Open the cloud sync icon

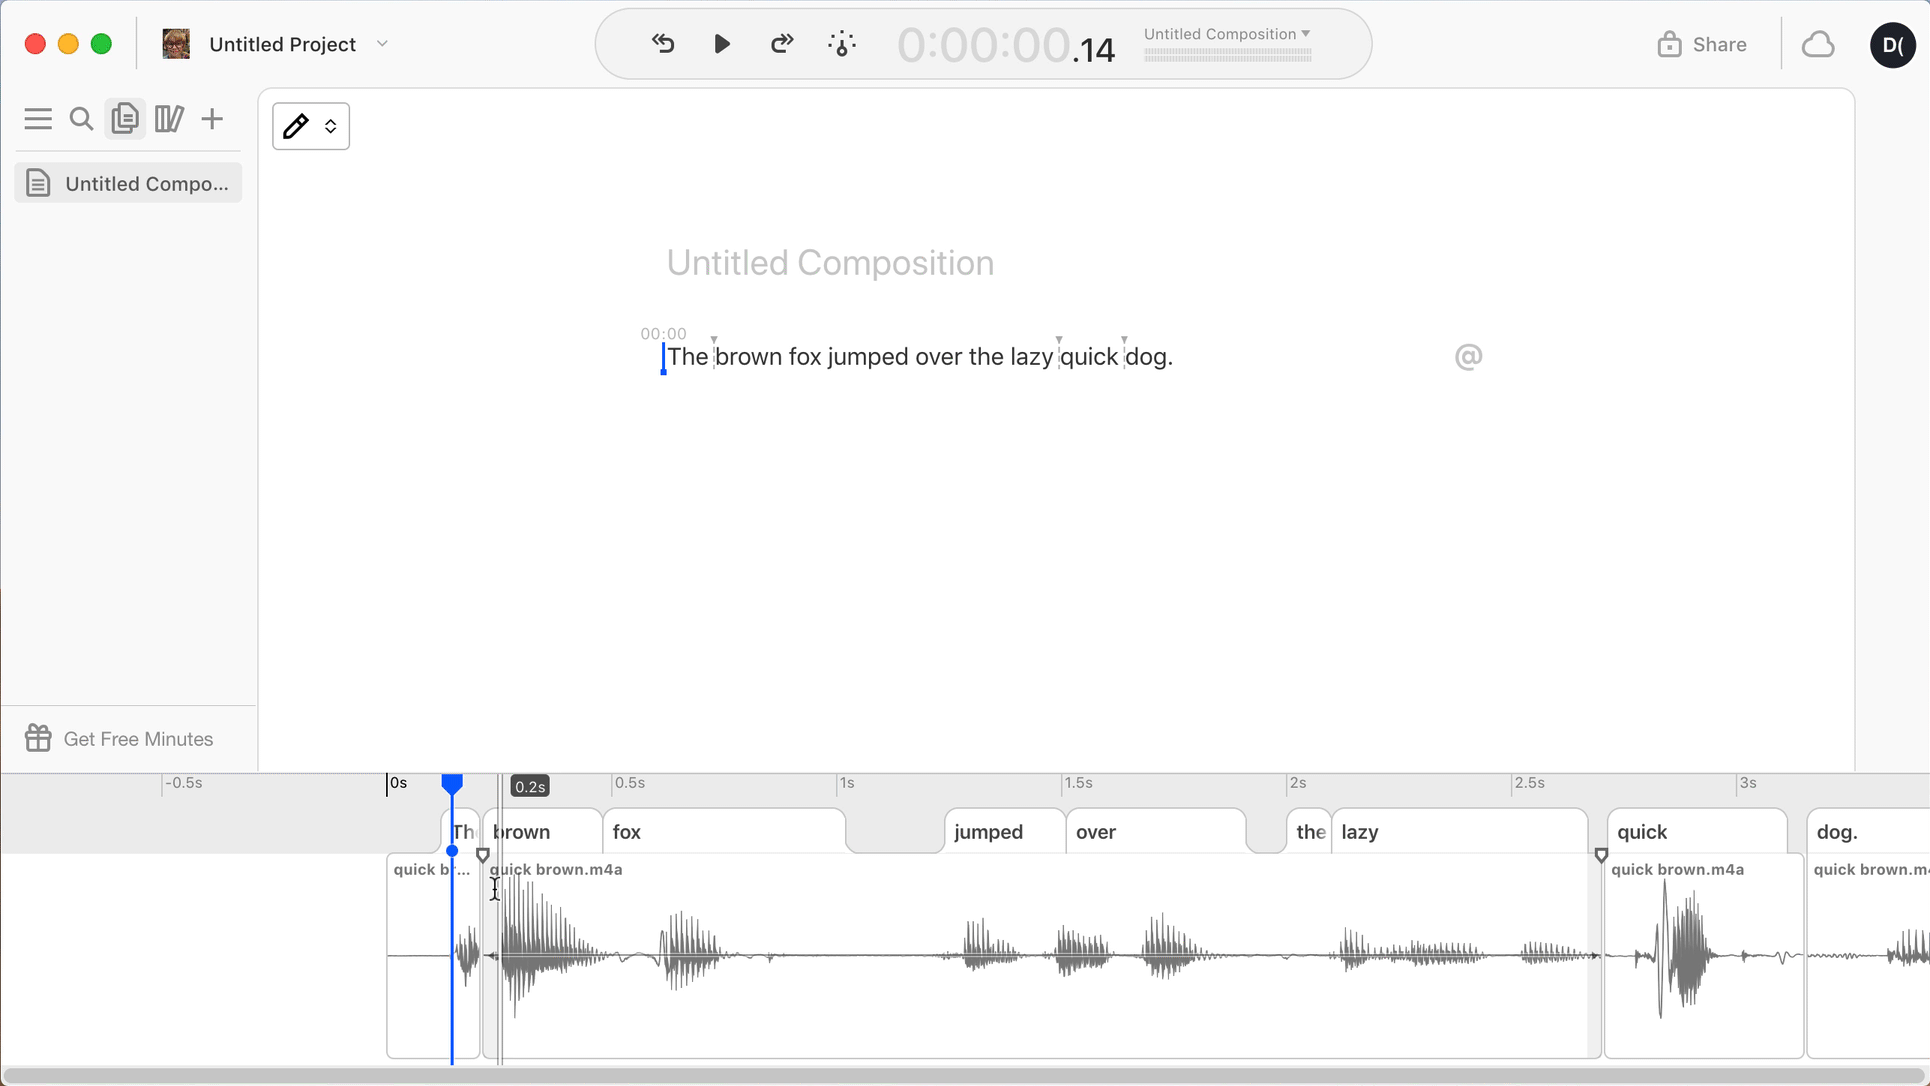coord(1817,44)
